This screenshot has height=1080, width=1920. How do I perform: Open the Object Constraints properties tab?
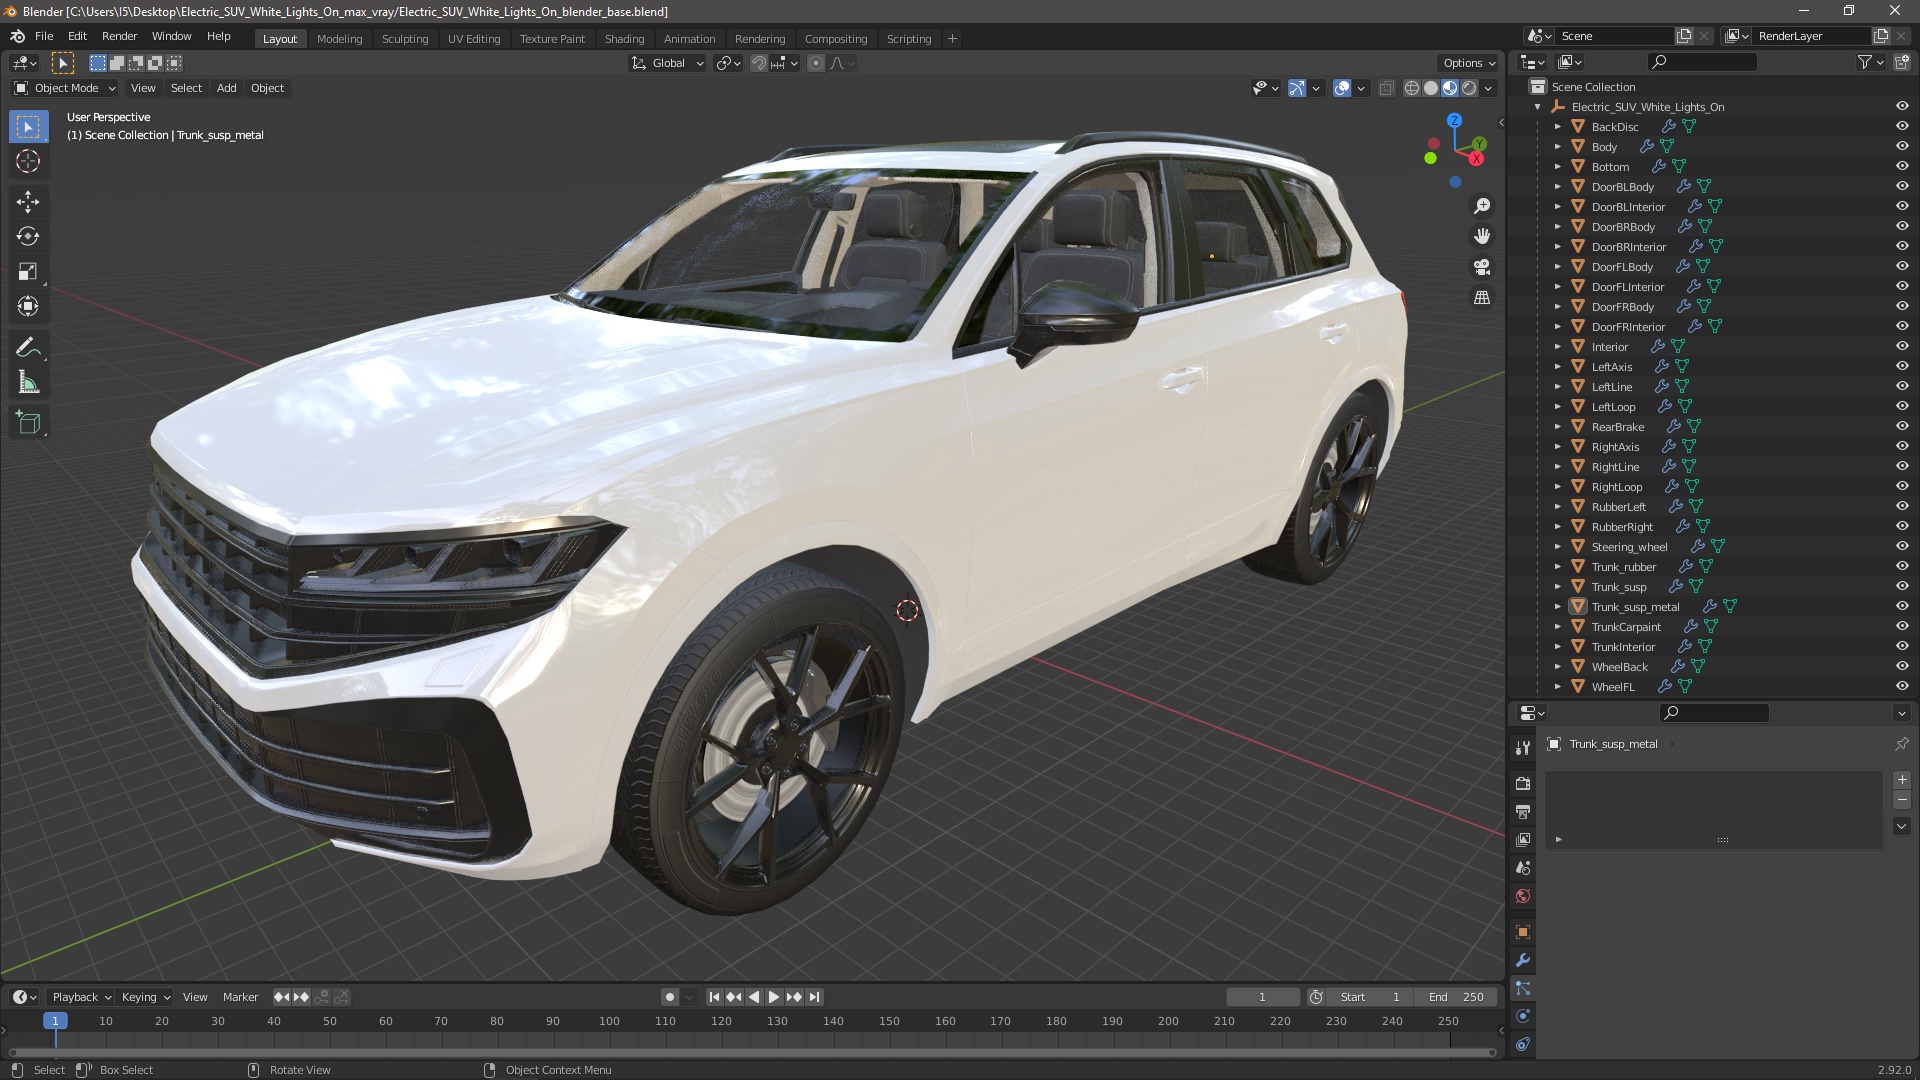(x=1523, y=1044)
